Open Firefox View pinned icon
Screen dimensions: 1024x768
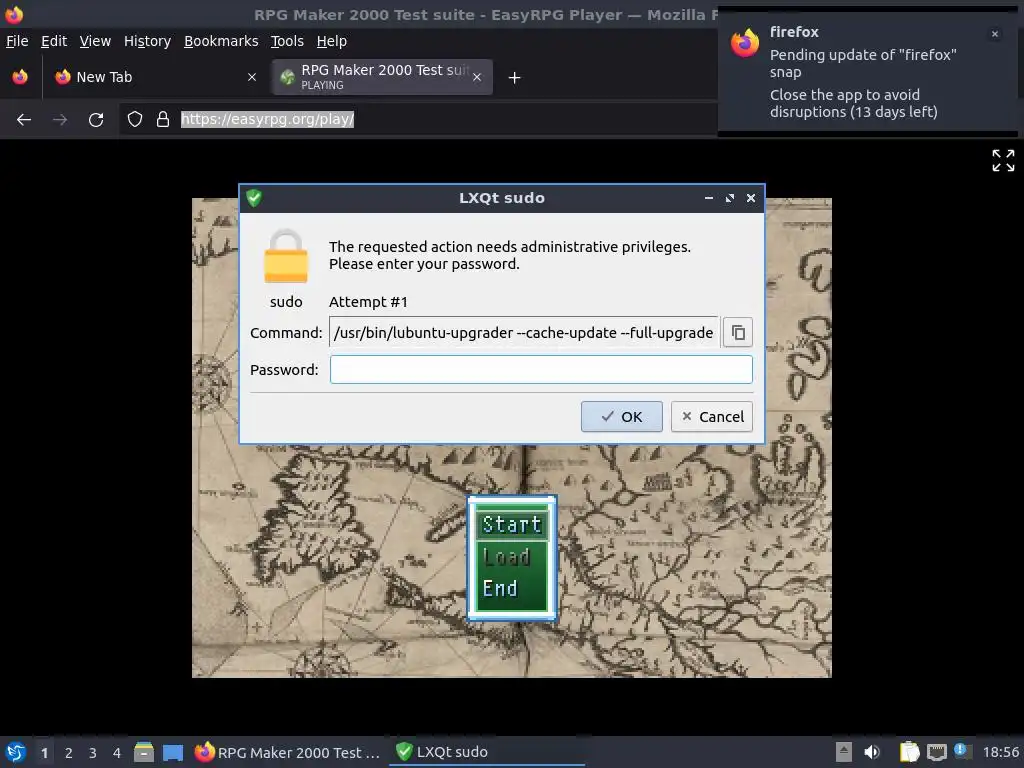click(20, 77)
